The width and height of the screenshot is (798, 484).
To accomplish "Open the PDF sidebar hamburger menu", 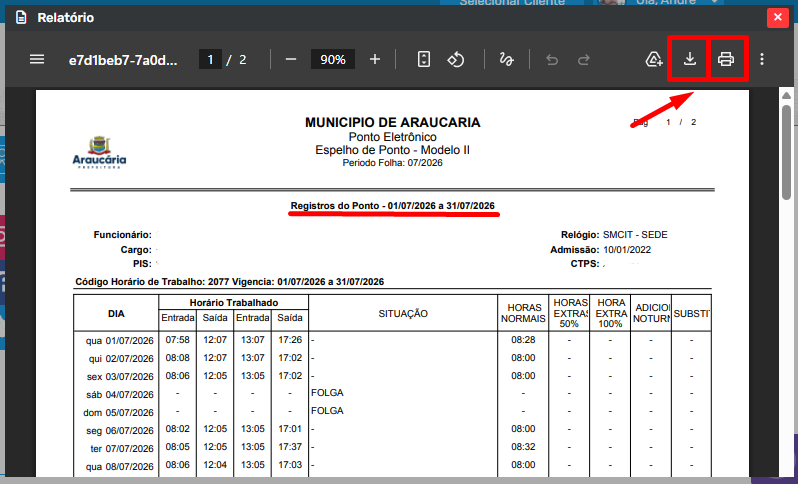I will tap(37, 60).
